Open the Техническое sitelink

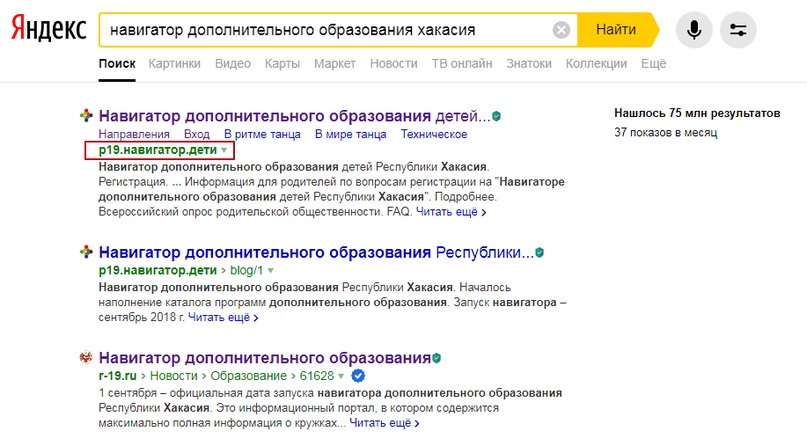[x=434, y=134]
